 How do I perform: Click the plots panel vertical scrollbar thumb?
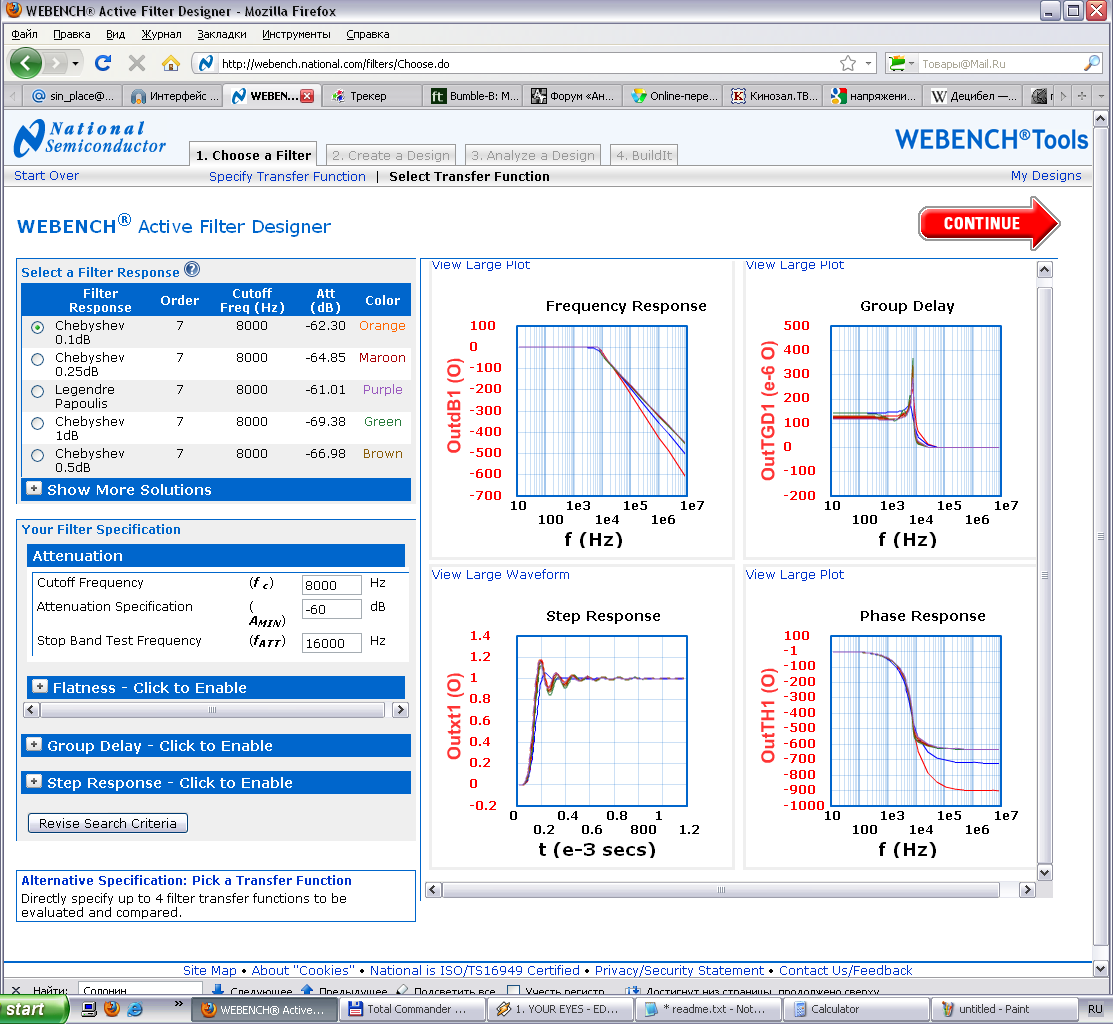coord(1044,575)
